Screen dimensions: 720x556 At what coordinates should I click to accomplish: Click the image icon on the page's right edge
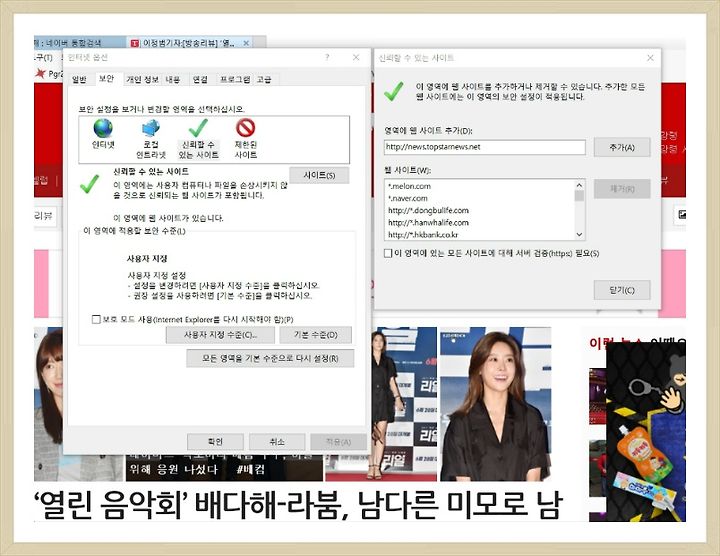682,214
